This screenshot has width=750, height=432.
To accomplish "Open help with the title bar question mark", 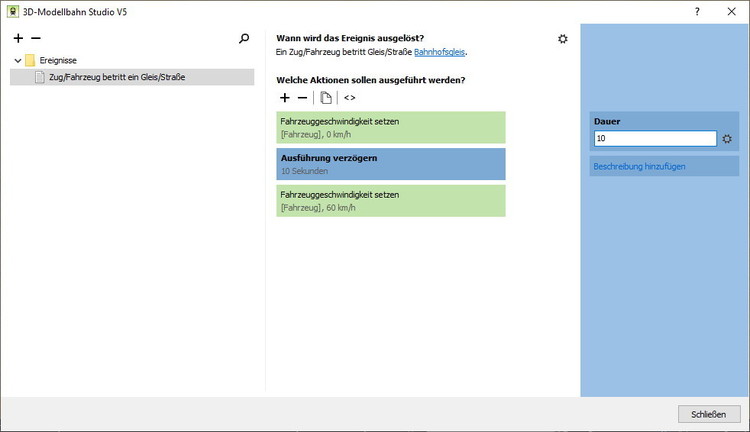I will coord(697,10).
